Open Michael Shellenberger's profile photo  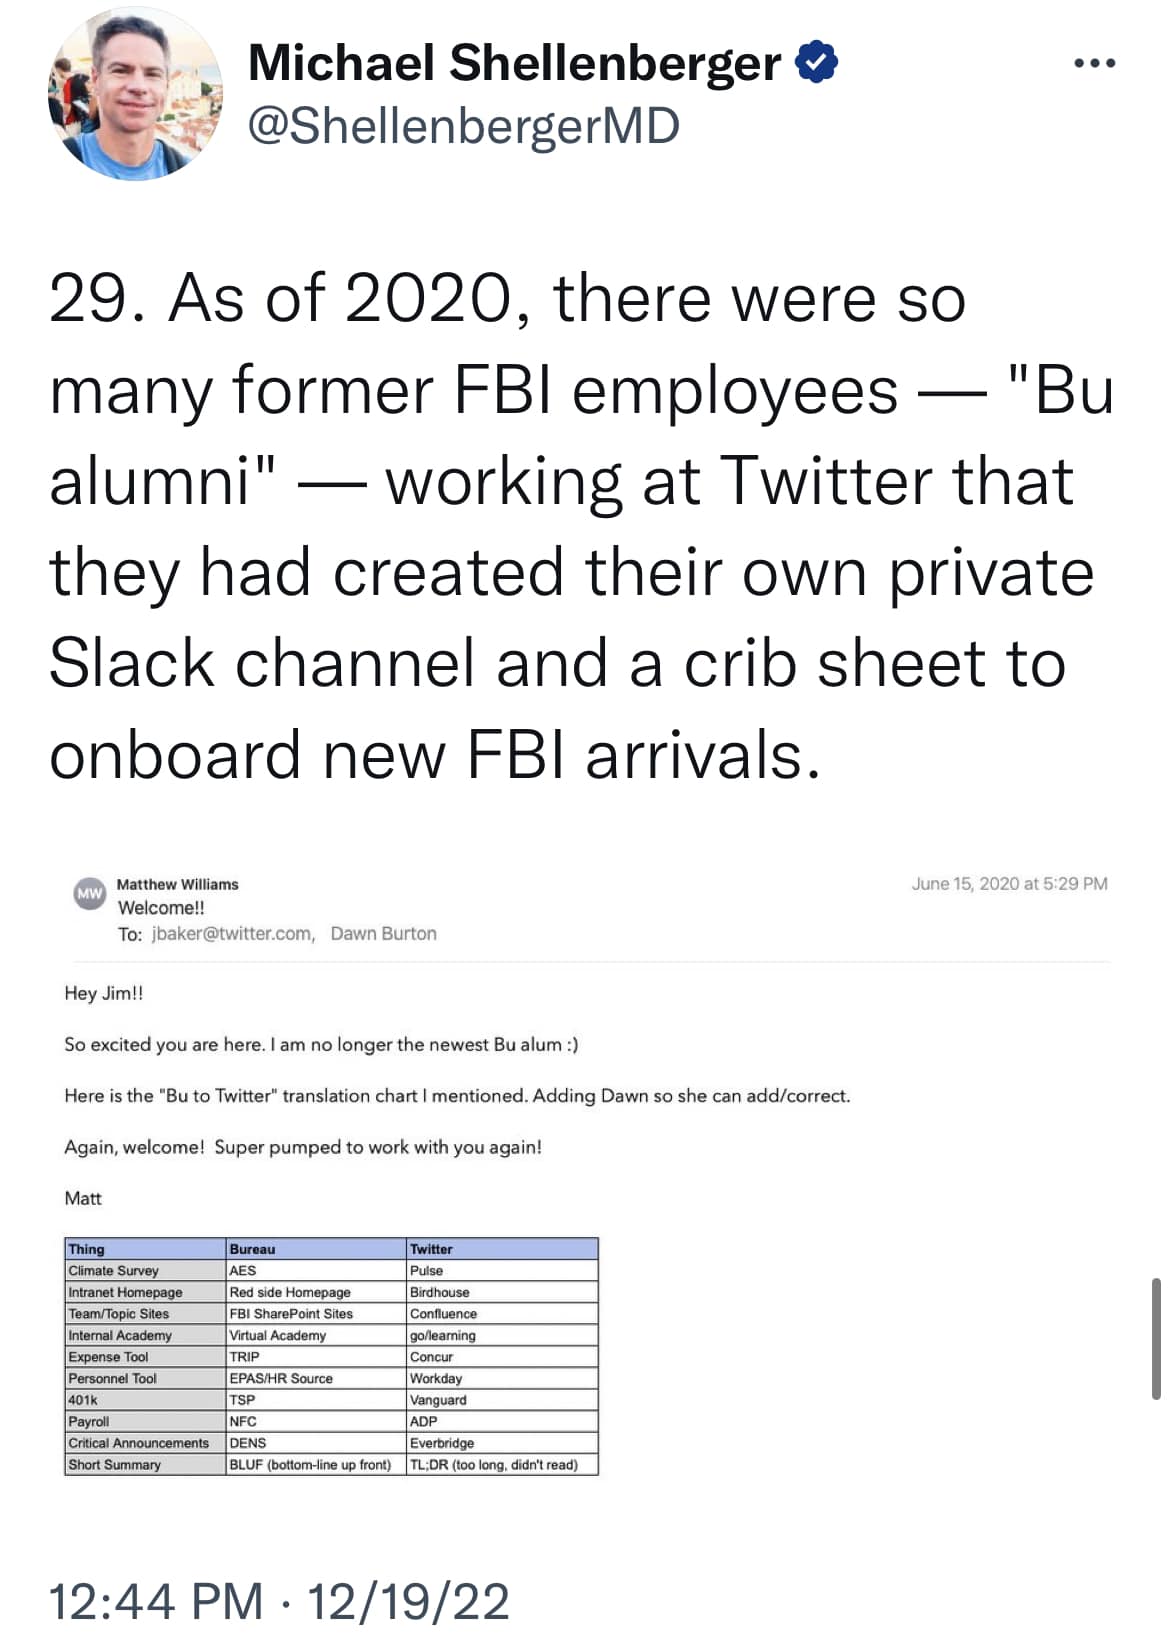135,93
